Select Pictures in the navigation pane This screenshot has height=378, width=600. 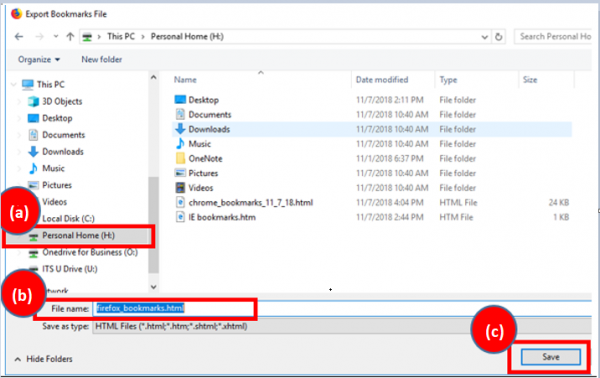pyautogui.click(x=57, y=185)
